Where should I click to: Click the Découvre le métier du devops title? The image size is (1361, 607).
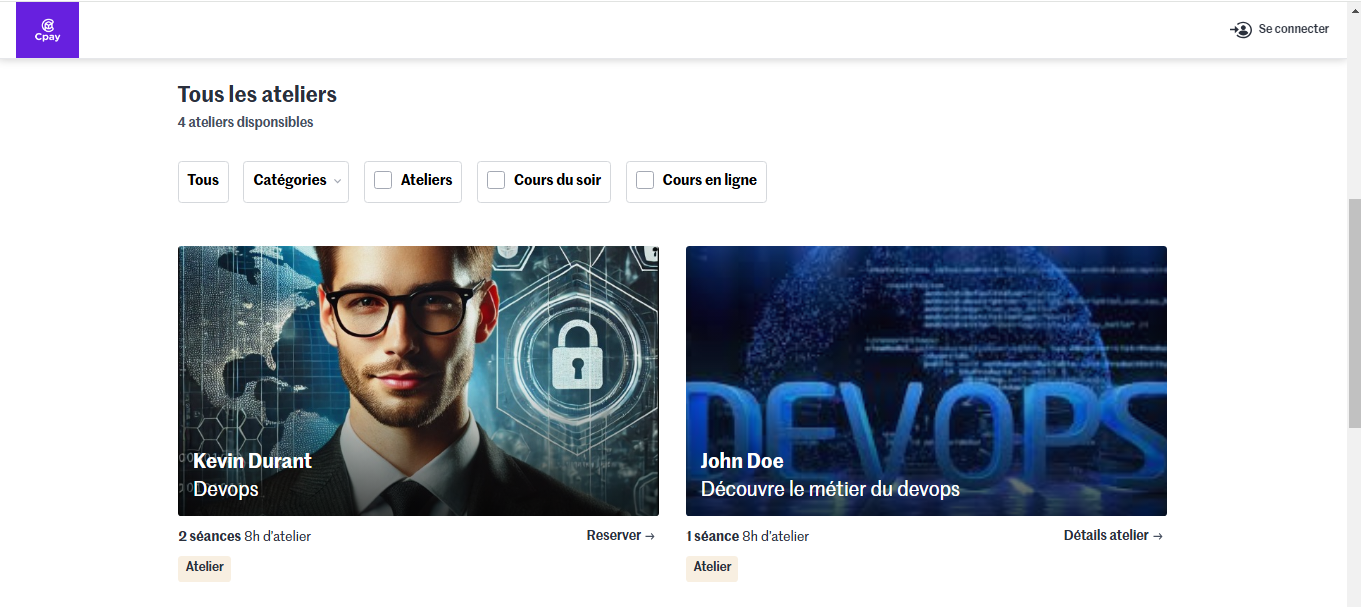click(830, 489)
